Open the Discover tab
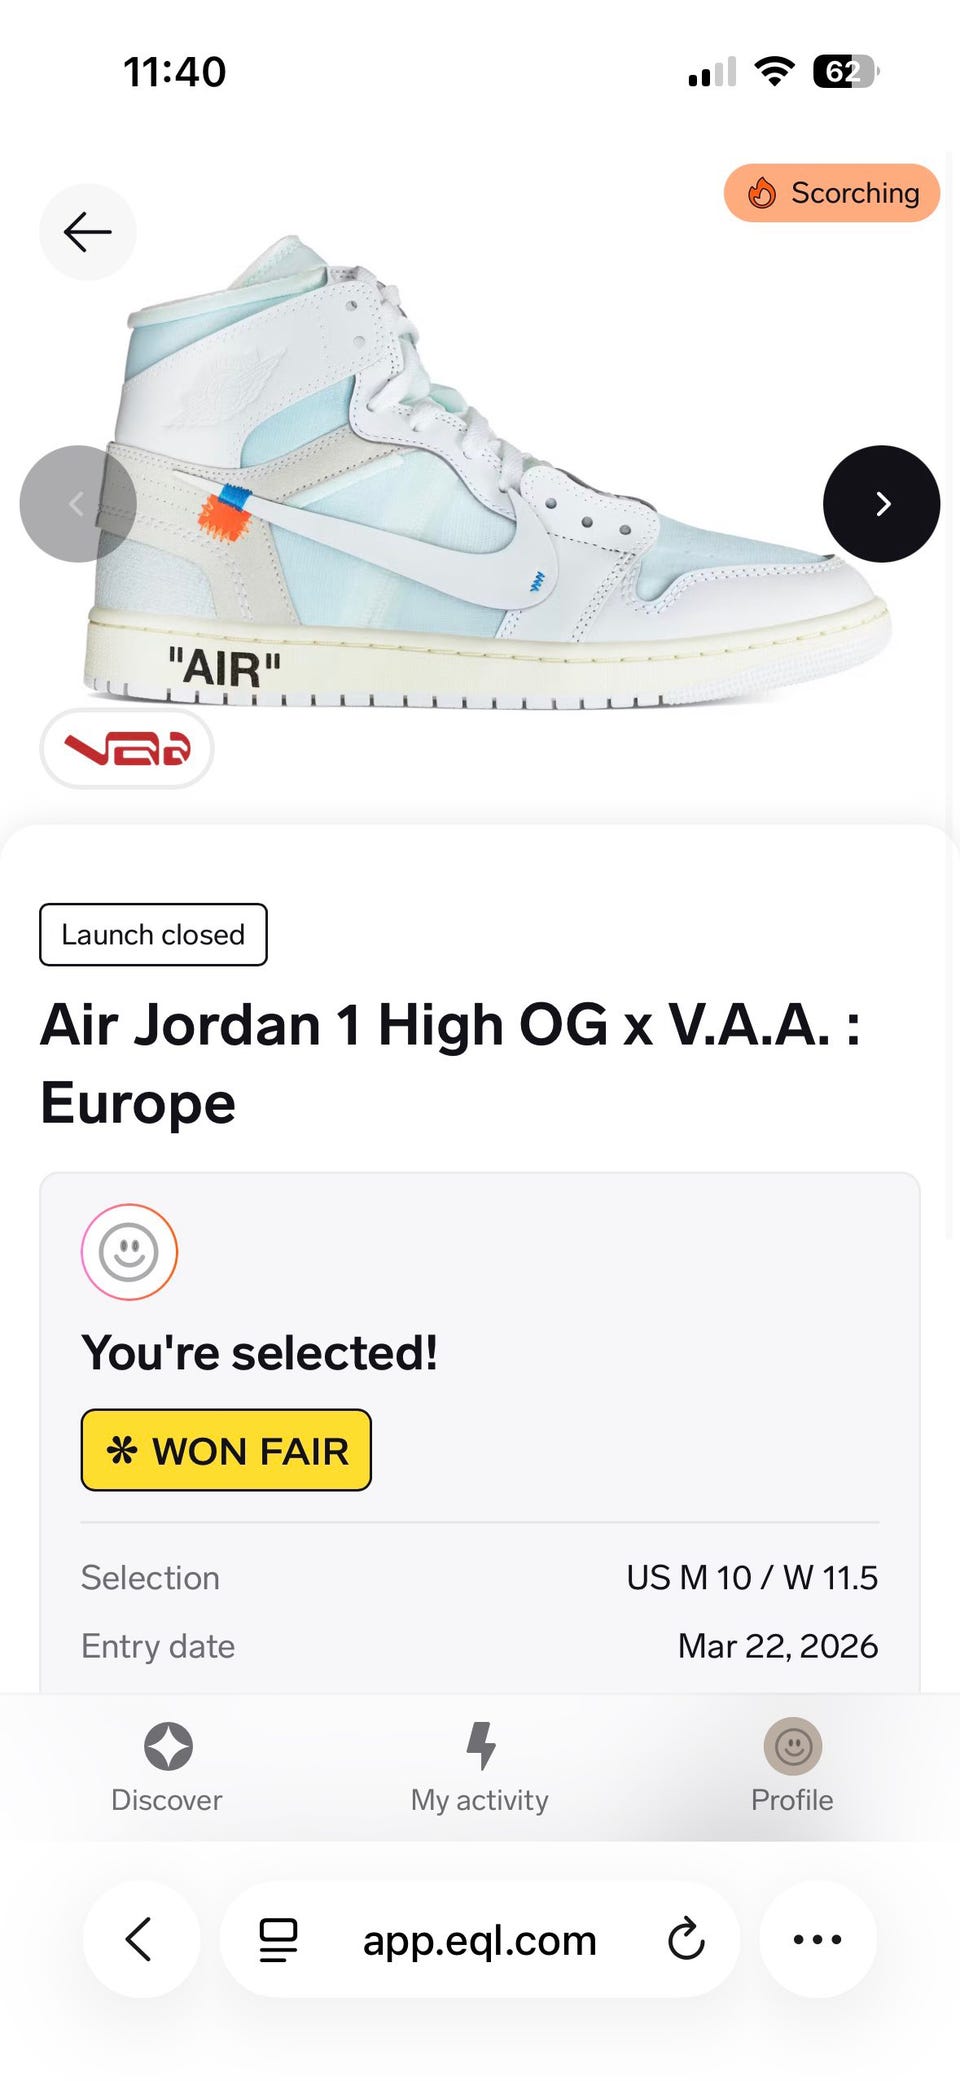Screen dimensions: 960x2081 (167, 1768)
